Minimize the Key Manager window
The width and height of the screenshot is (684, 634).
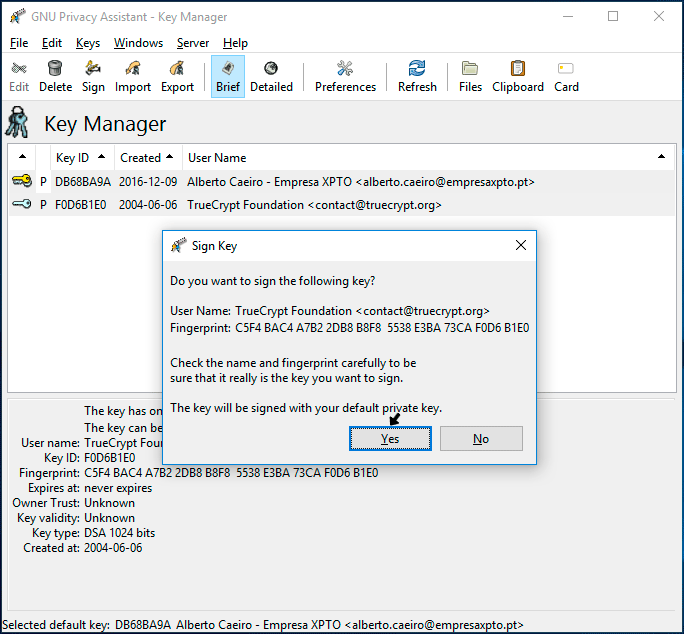point(568,16)
